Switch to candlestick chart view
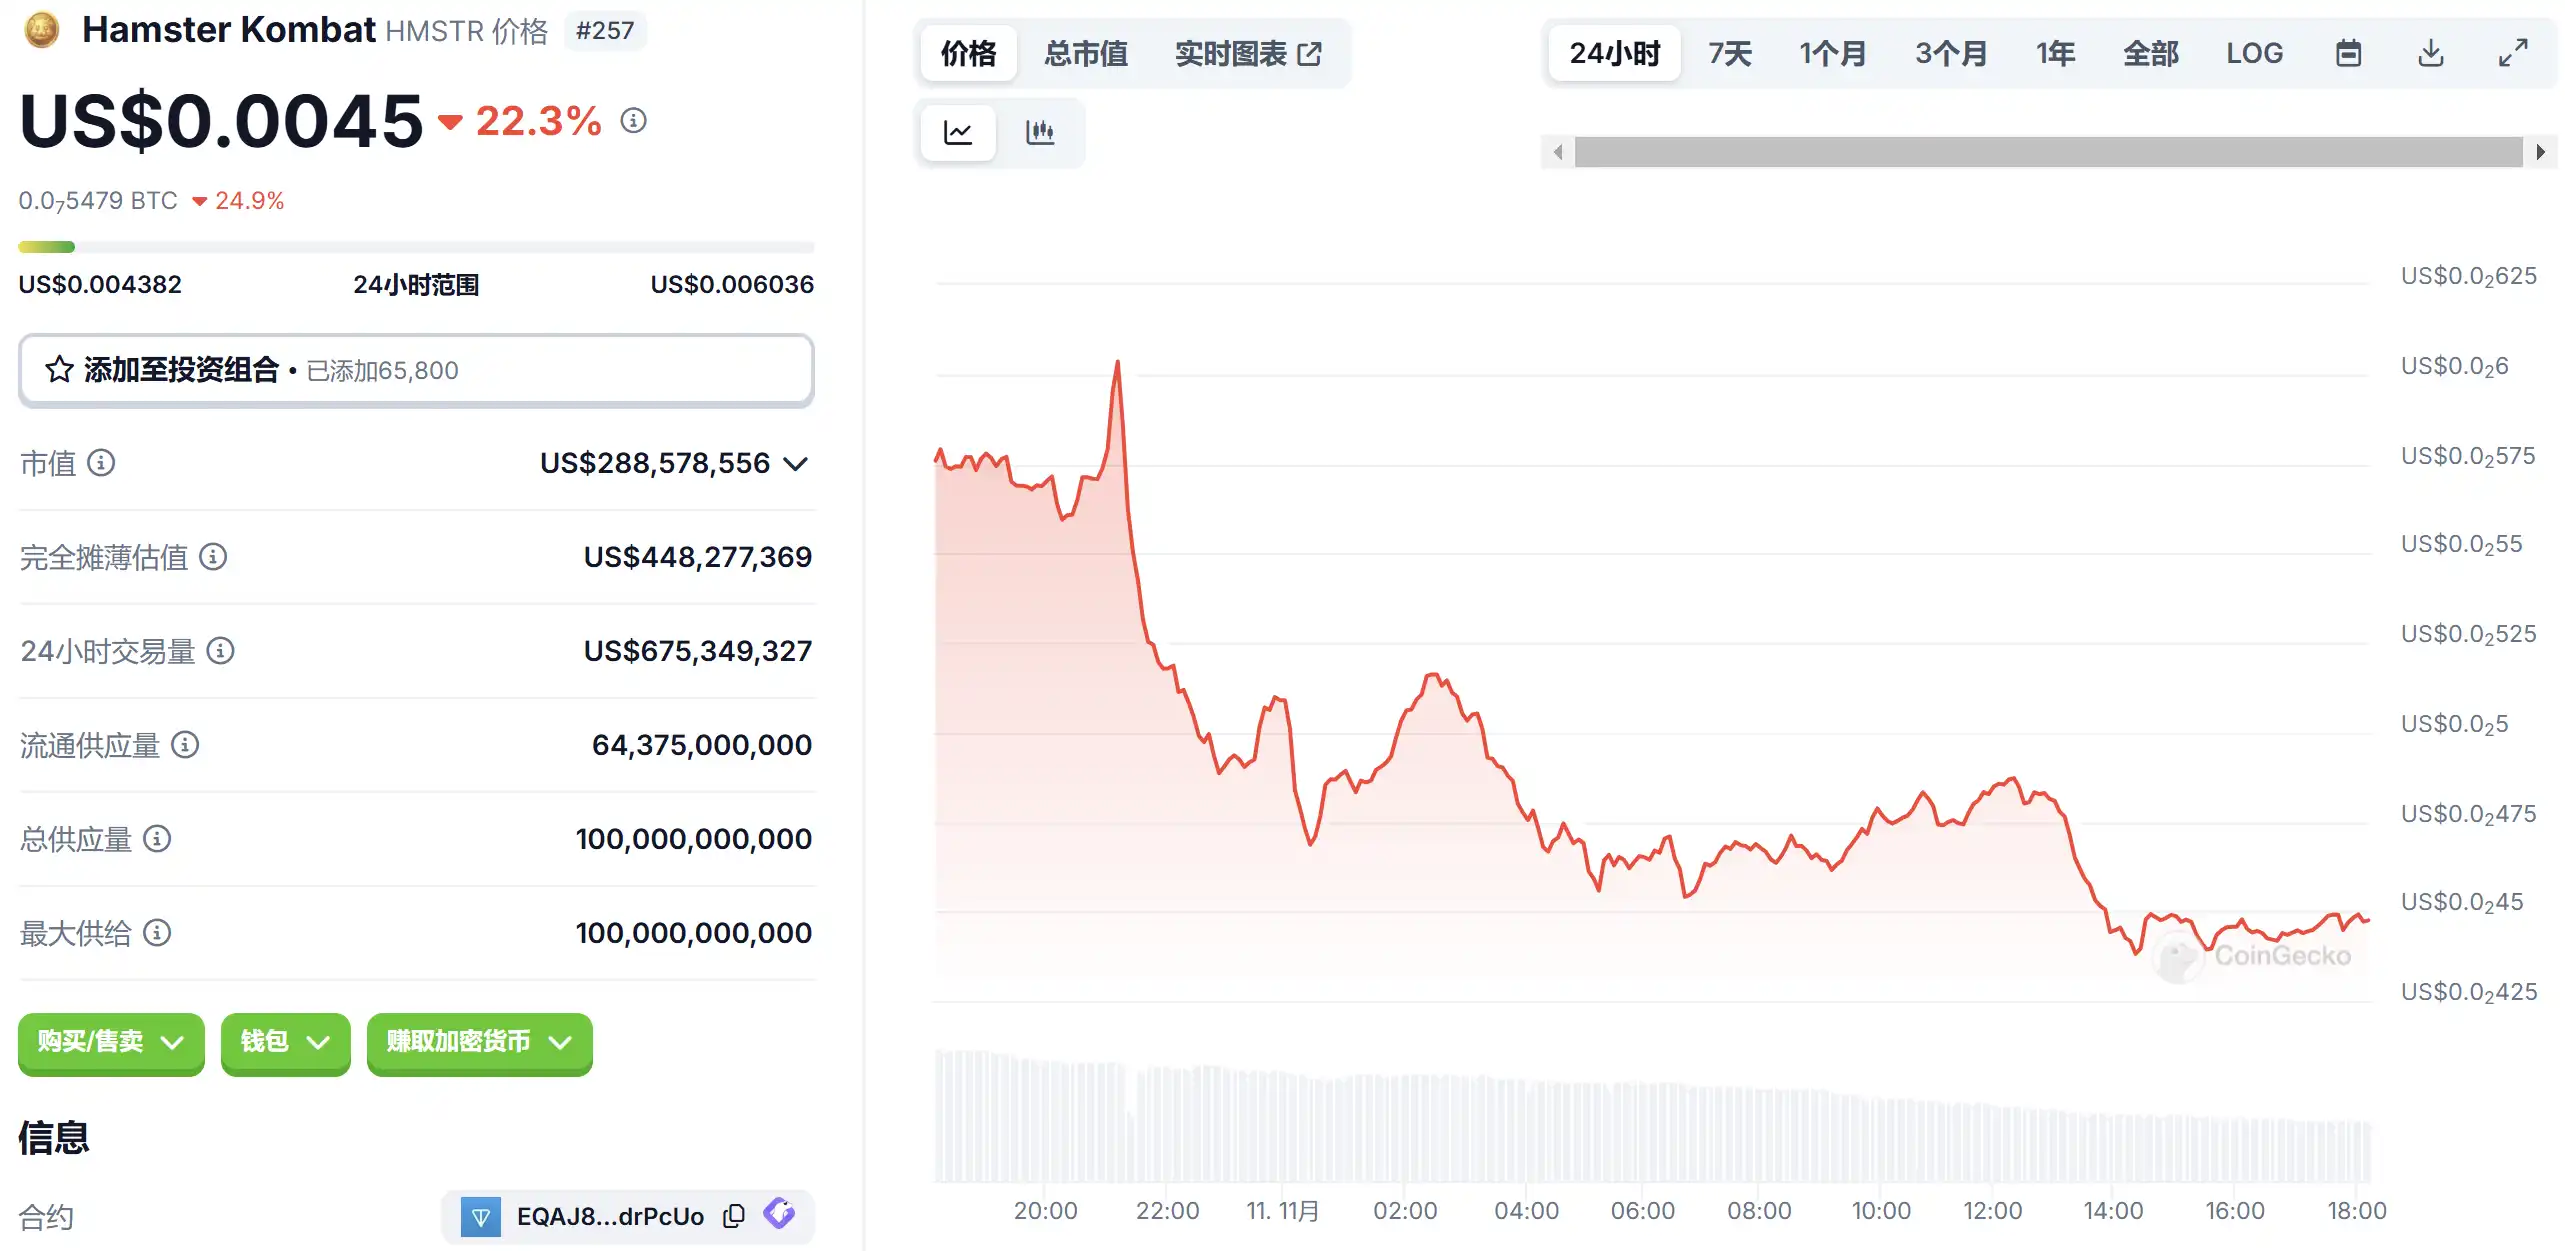Screen dimensions: 2565x1251 pyautogui.click(x=1040, y=132)
